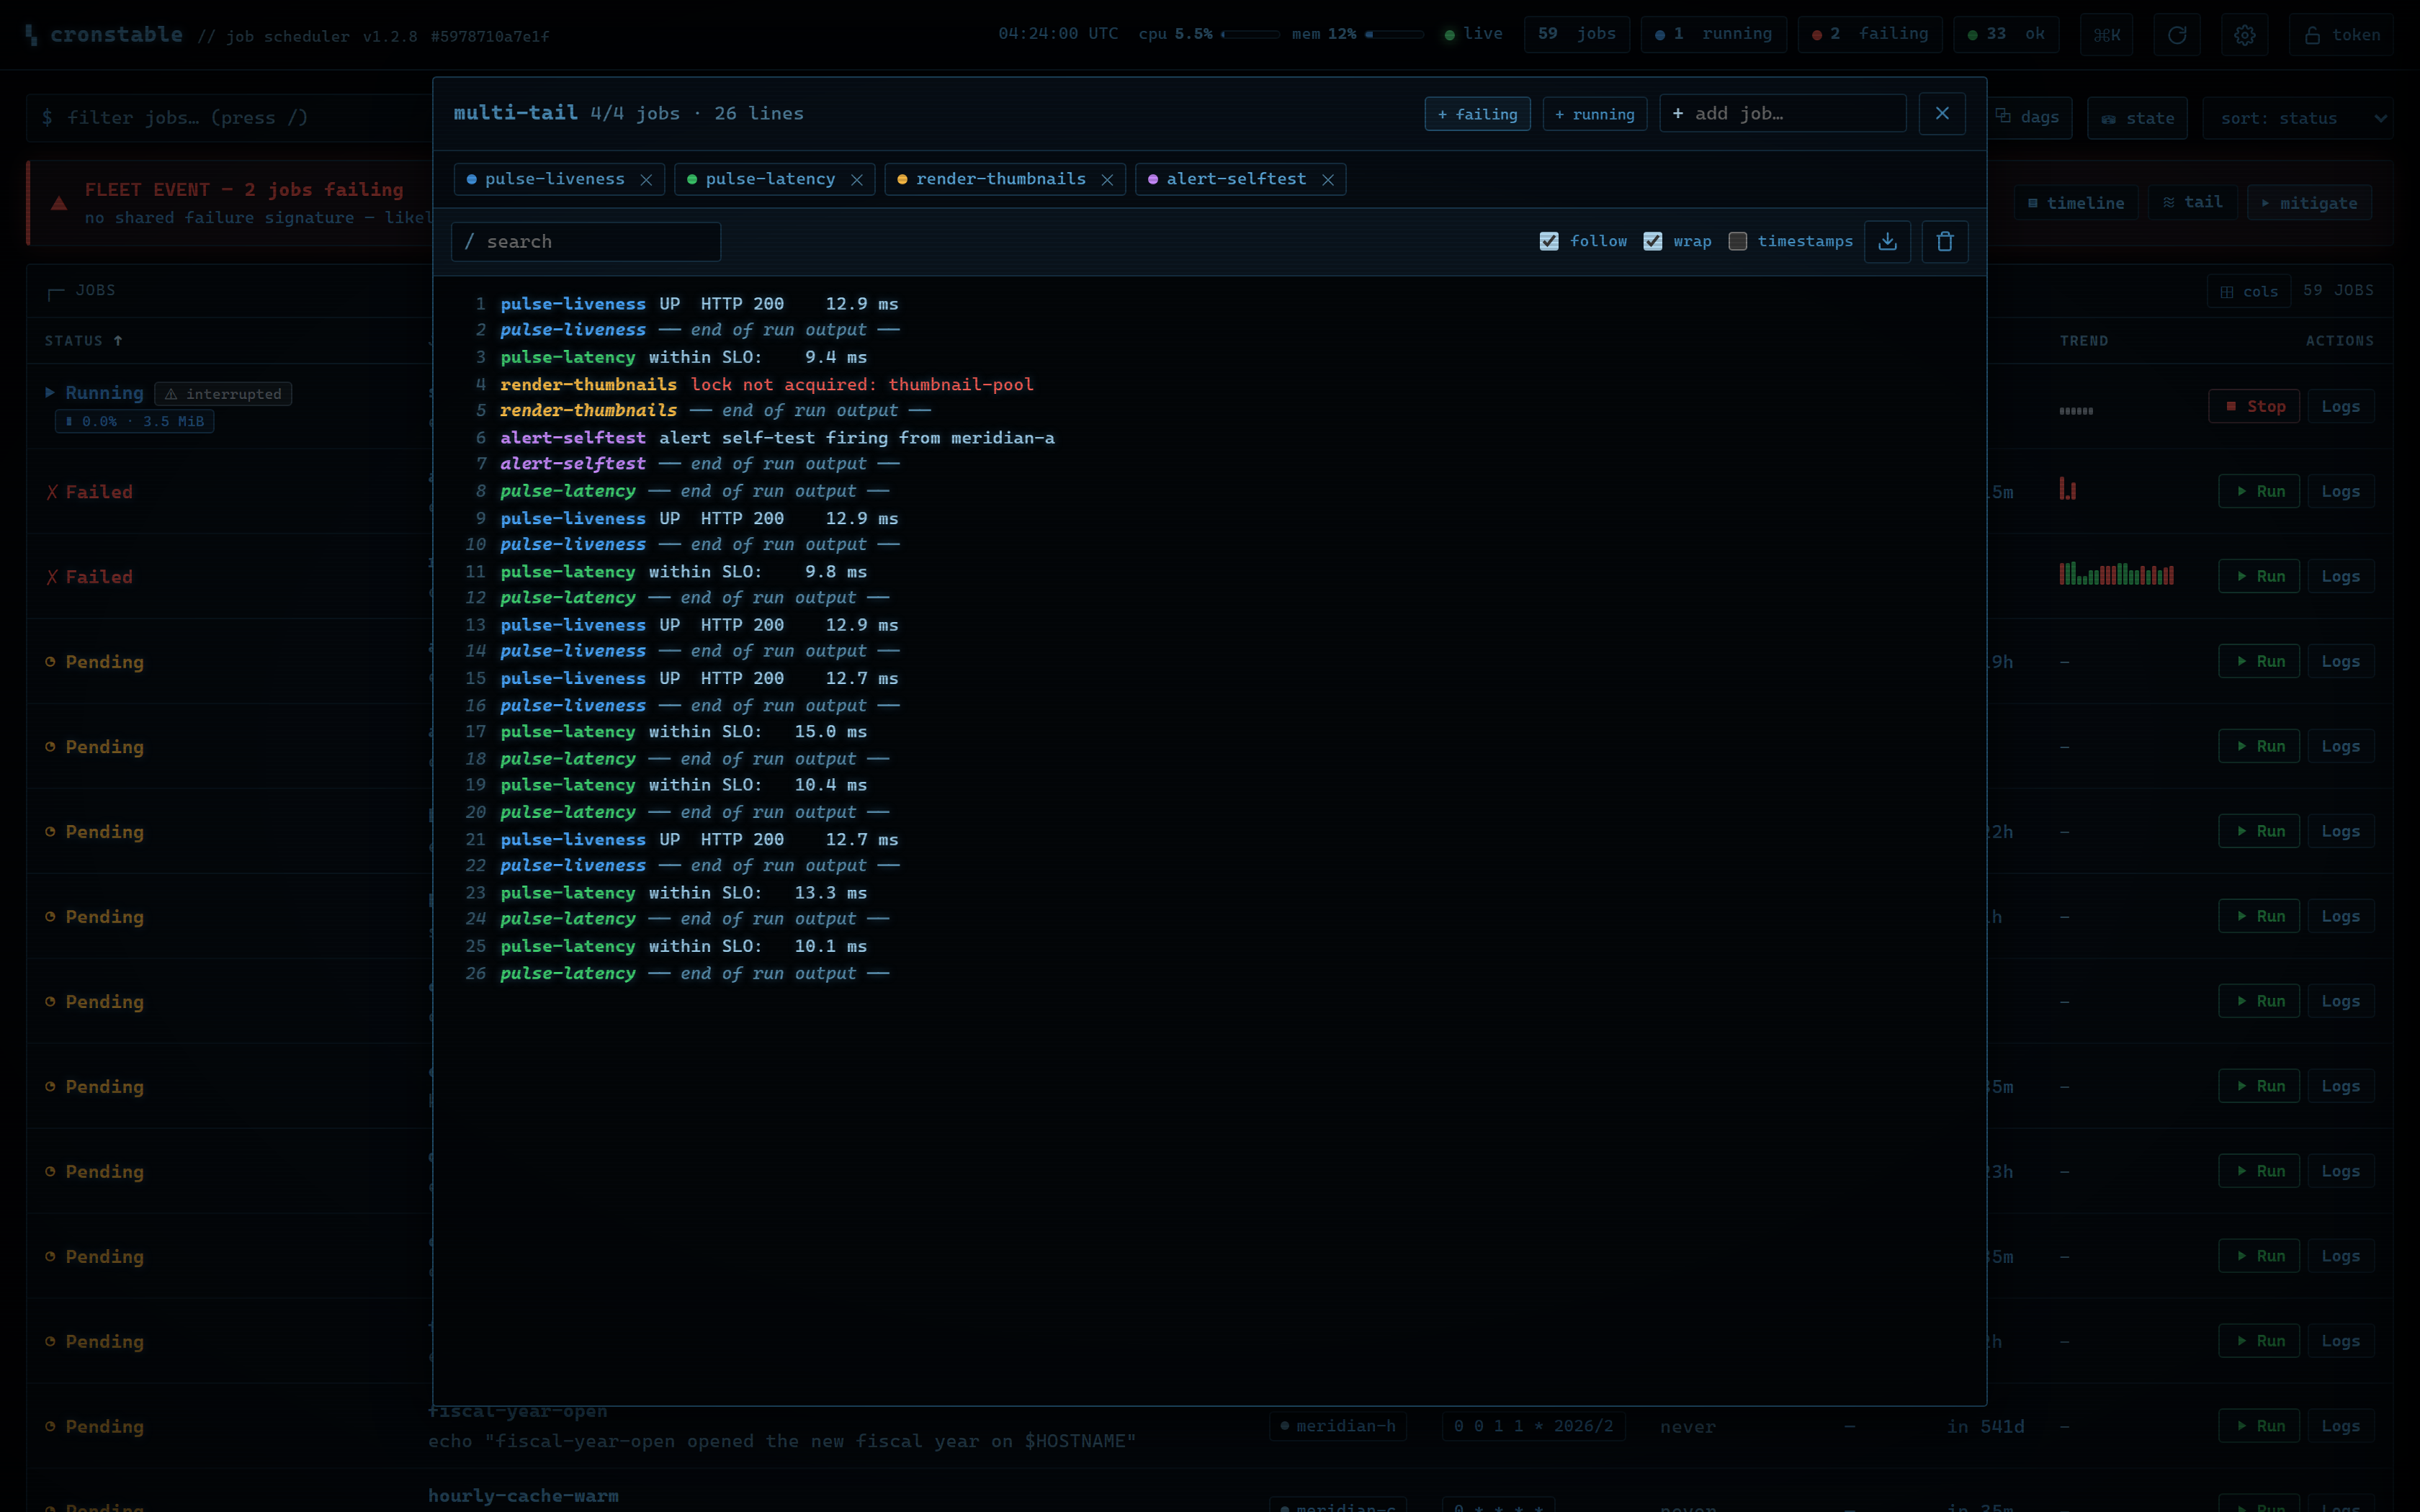Open the interrupted badge on Running row
2420x1512 pixels.
tap(223, 394)
